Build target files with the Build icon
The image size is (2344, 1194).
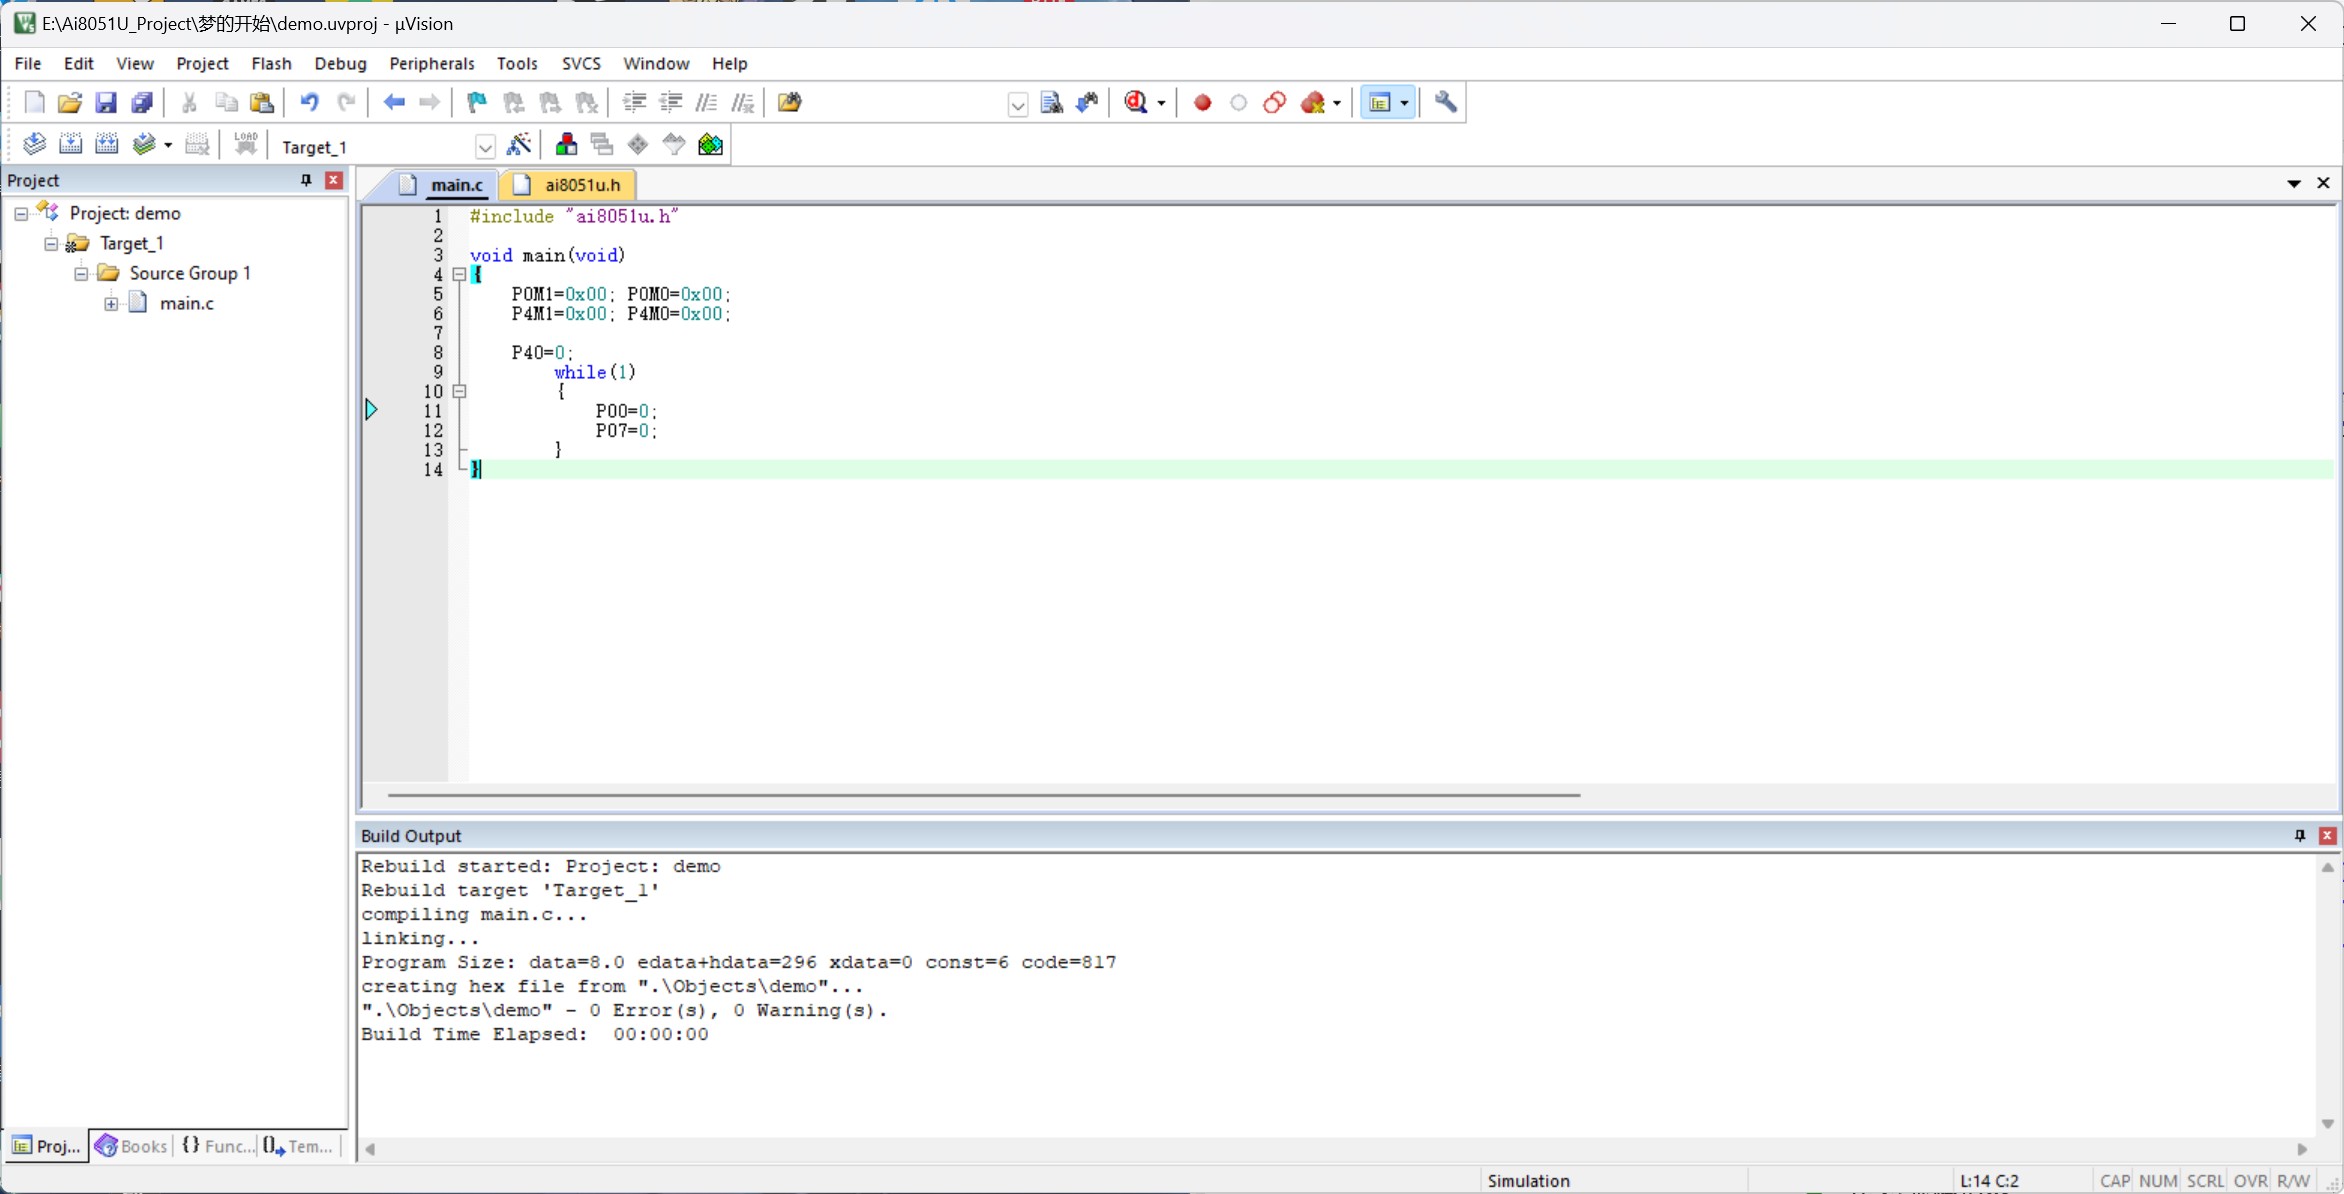70,145
